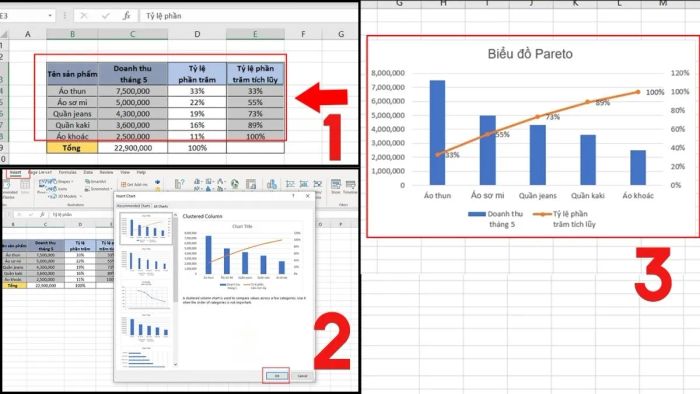This screenshot has height=394, width=700.
Task: Select cell 'Quần jeans' in the table
Action: (x=72, y=114)
